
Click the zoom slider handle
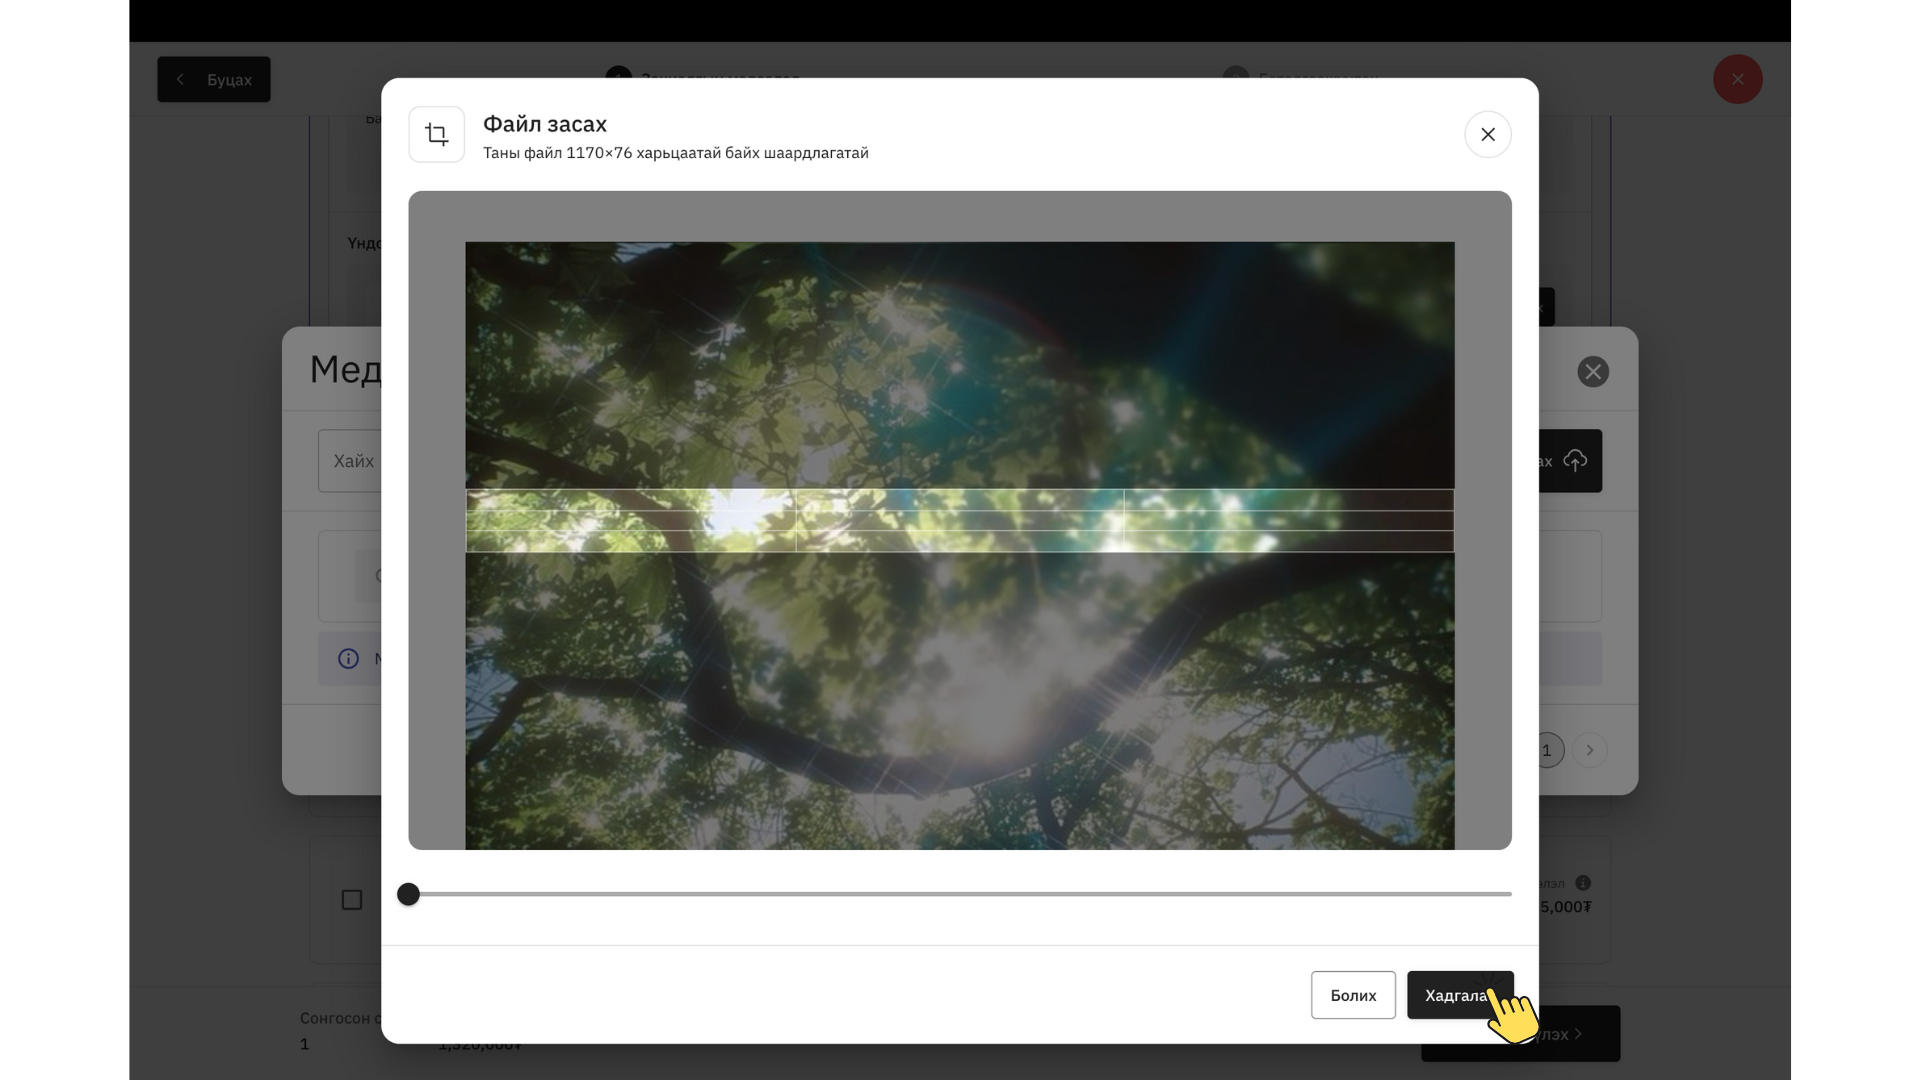click(x=408, y=894)
